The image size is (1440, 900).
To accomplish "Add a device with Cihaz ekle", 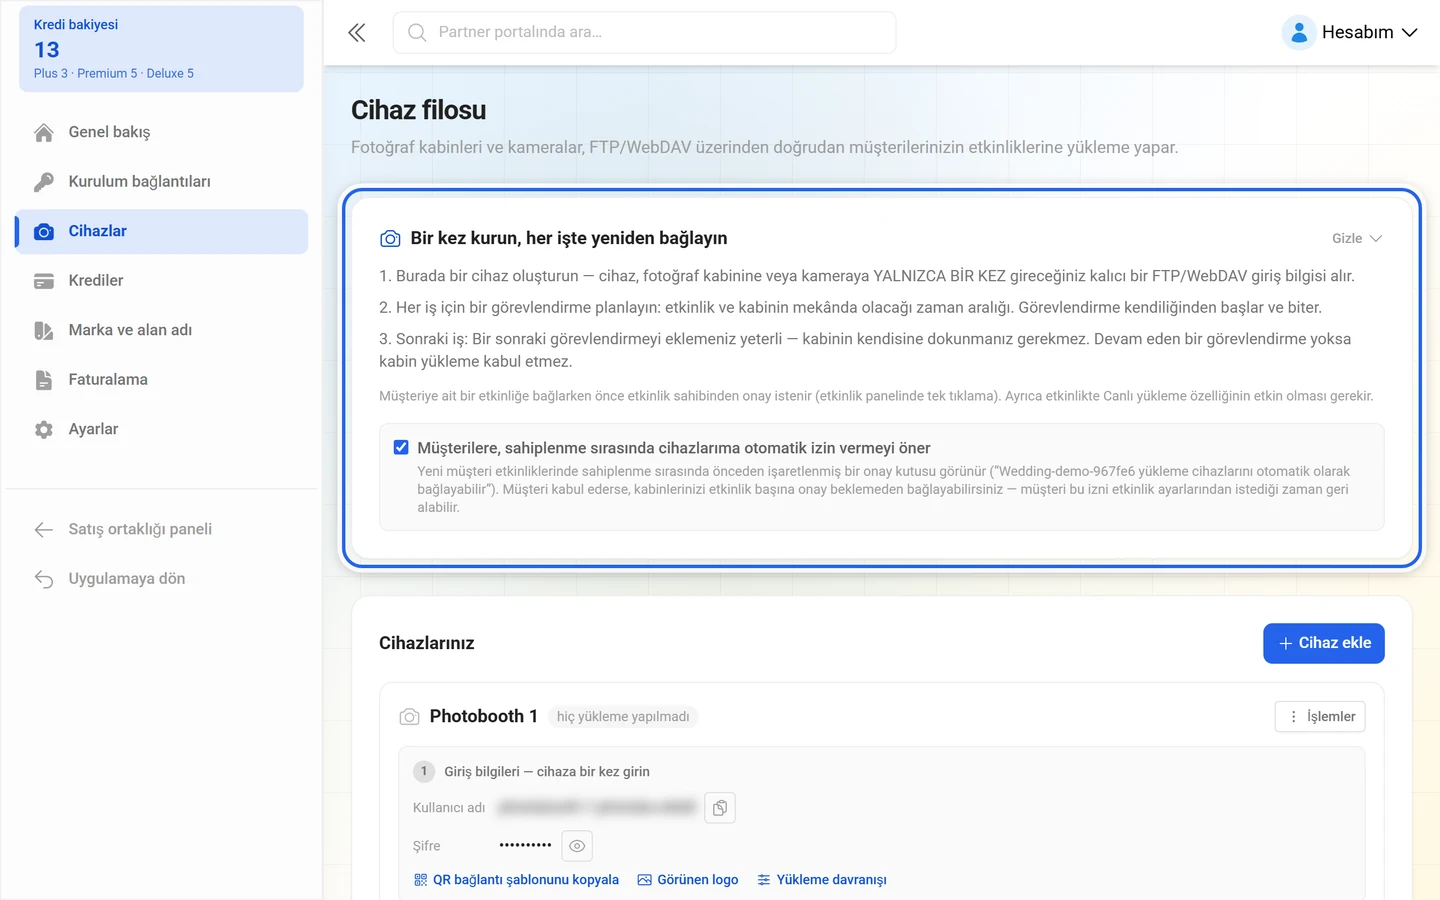I will 1324,643.
